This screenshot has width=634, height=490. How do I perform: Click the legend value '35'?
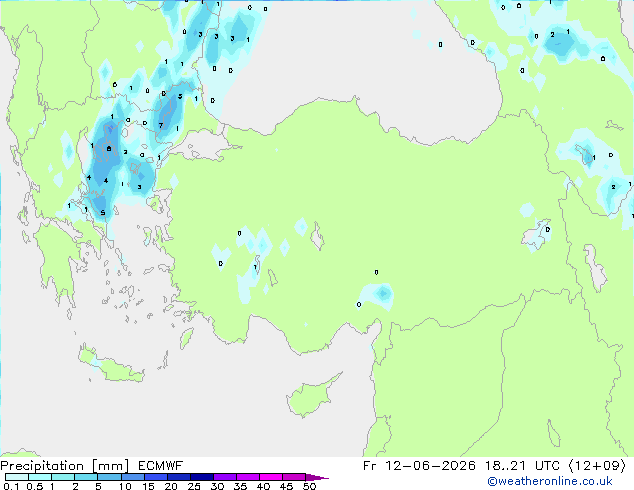(x=240, y=486)
